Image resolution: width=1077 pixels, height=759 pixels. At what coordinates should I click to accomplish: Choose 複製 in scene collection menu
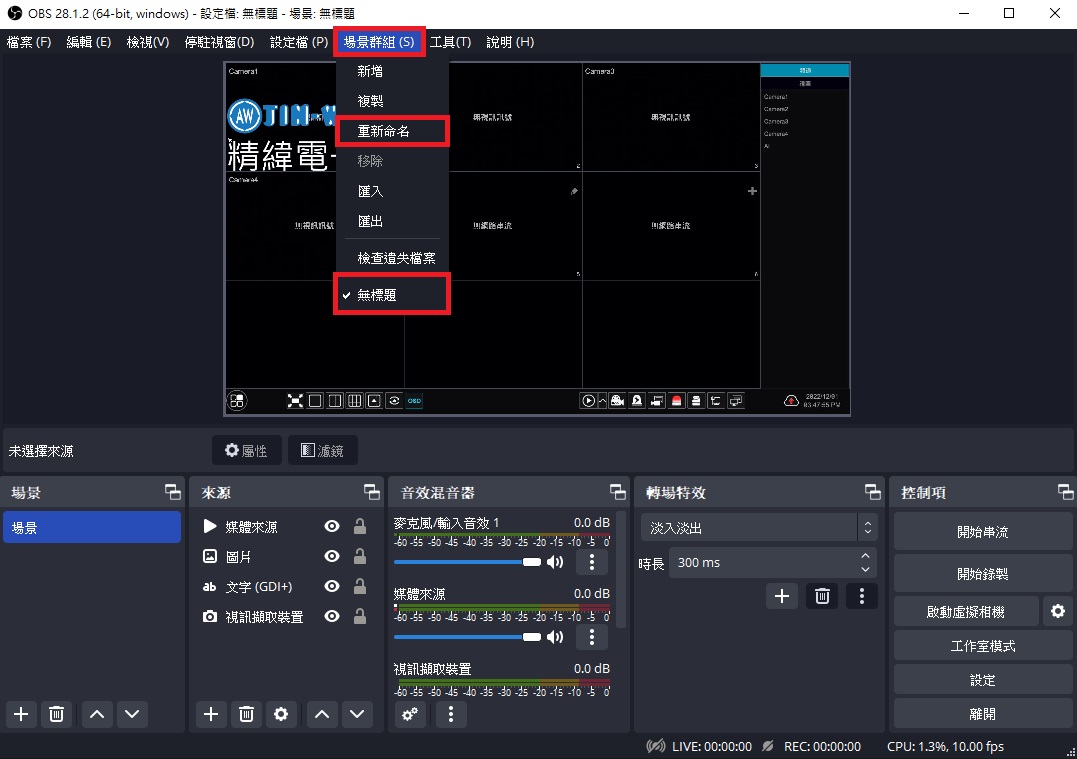(392, 101)
